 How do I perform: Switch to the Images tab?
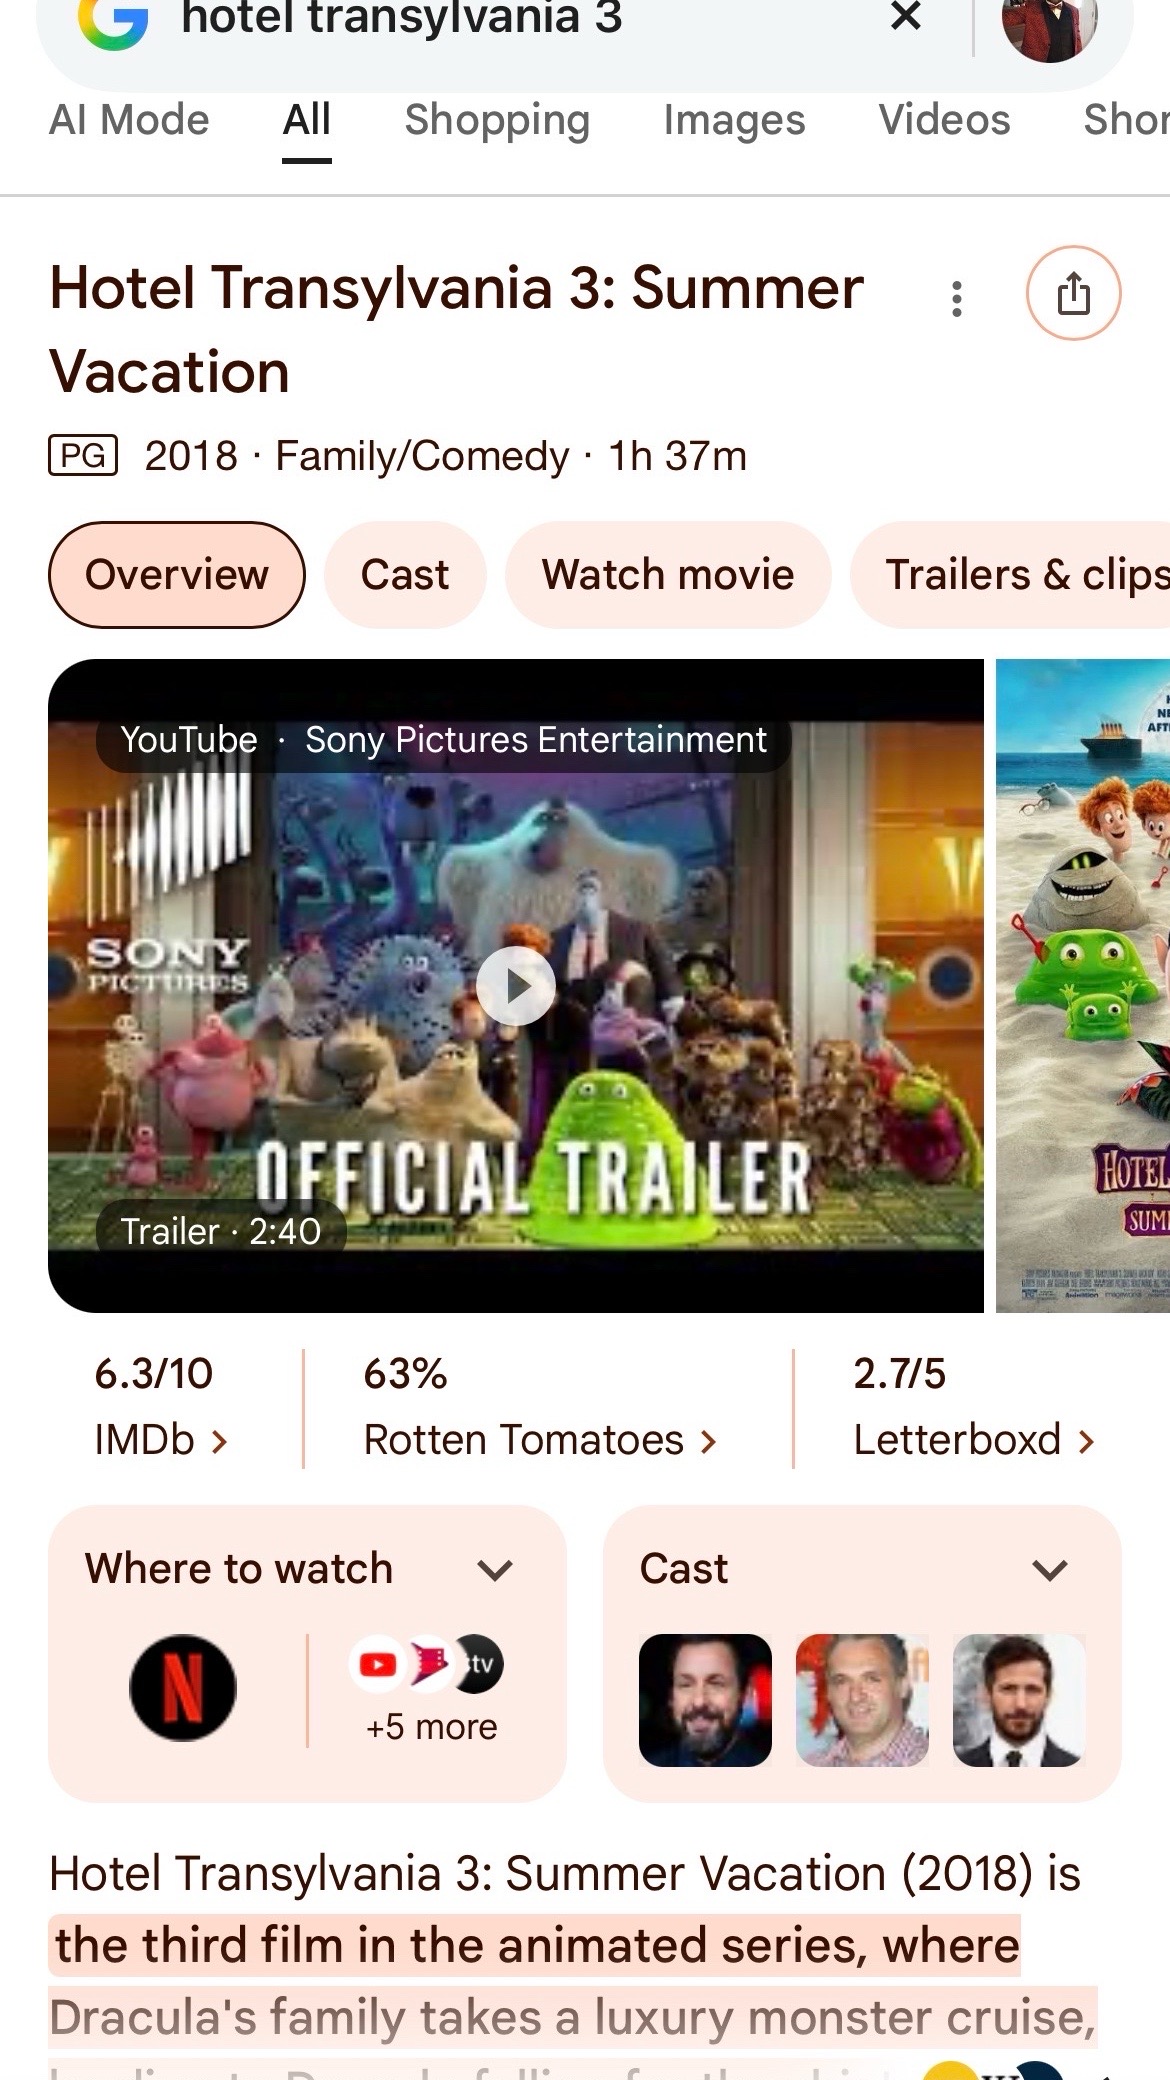click(x=734, y=121)
